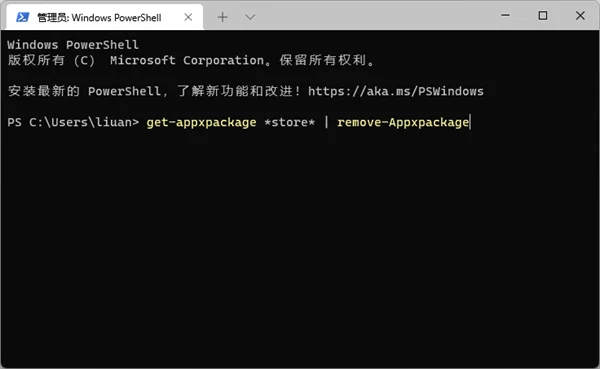Click the remove-Appxpackage command text
This screenshot has height=369, width=600.
403,122
